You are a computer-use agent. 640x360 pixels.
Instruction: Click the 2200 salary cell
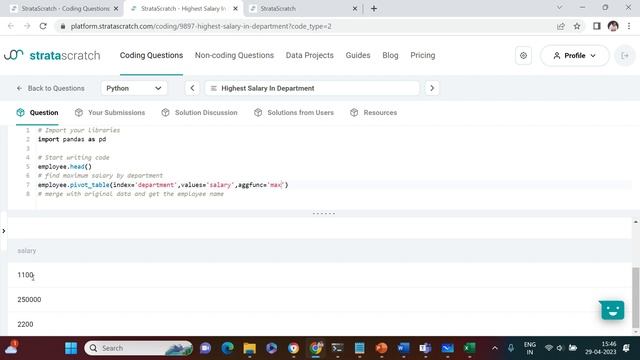tap(25, 324)
